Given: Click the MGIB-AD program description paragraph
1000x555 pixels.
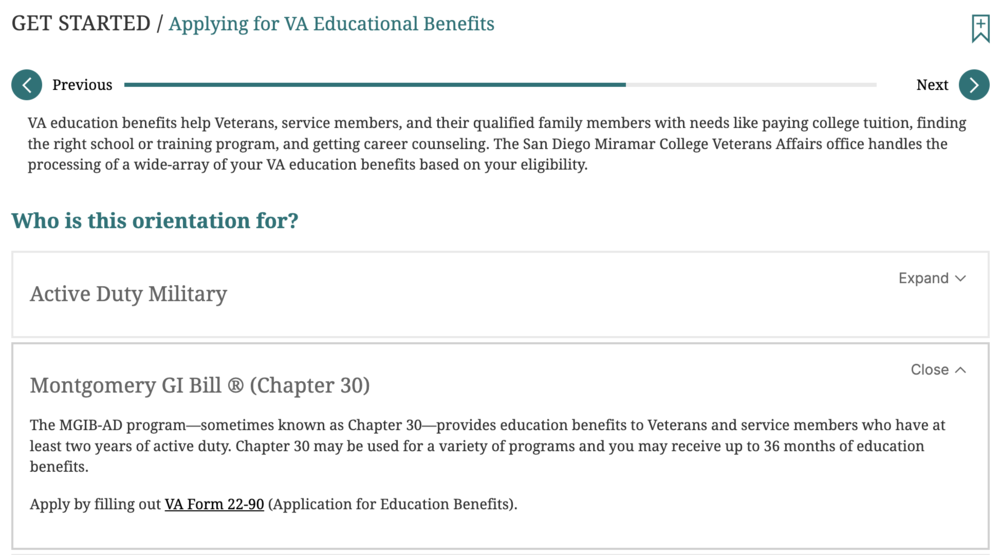Looking at the screenshot, I should pos(487,446).
